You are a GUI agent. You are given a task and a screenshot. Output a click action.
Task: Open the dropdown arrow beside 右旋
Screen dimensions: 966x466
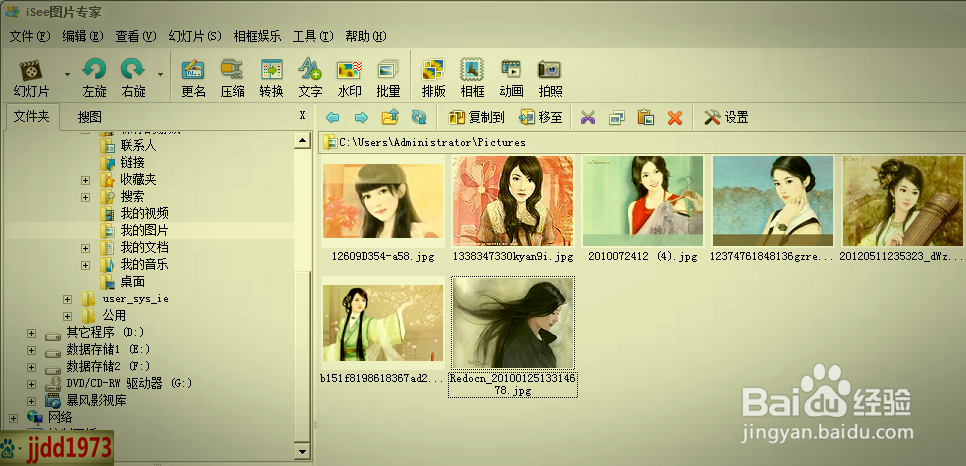click(160, 75)
